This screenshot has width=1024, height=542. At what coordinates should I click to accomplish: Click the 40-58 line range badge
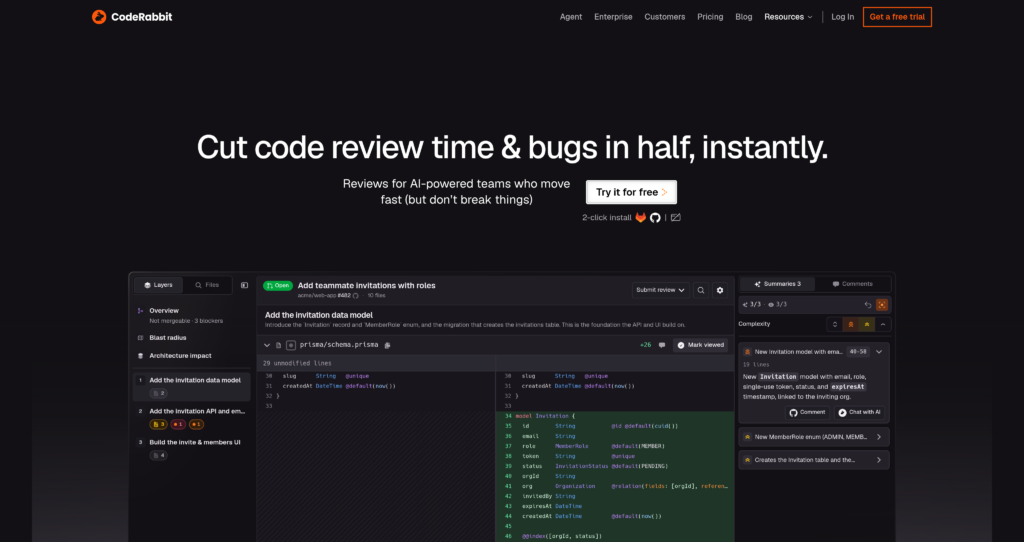pyautogui.click(x=858, y=352)
